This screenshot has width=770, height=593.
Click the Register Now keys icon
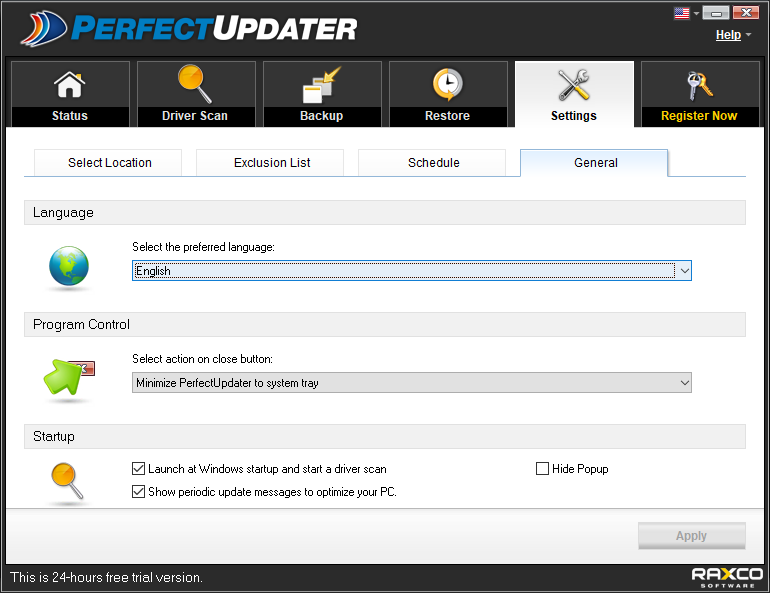pos(699,85)
